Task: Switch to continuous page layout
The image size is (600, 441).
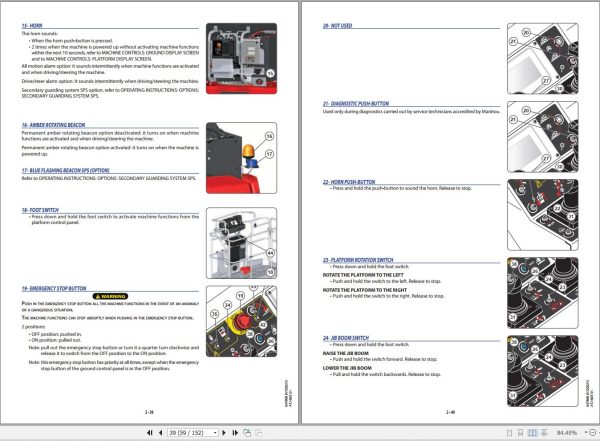Action: 520,433
